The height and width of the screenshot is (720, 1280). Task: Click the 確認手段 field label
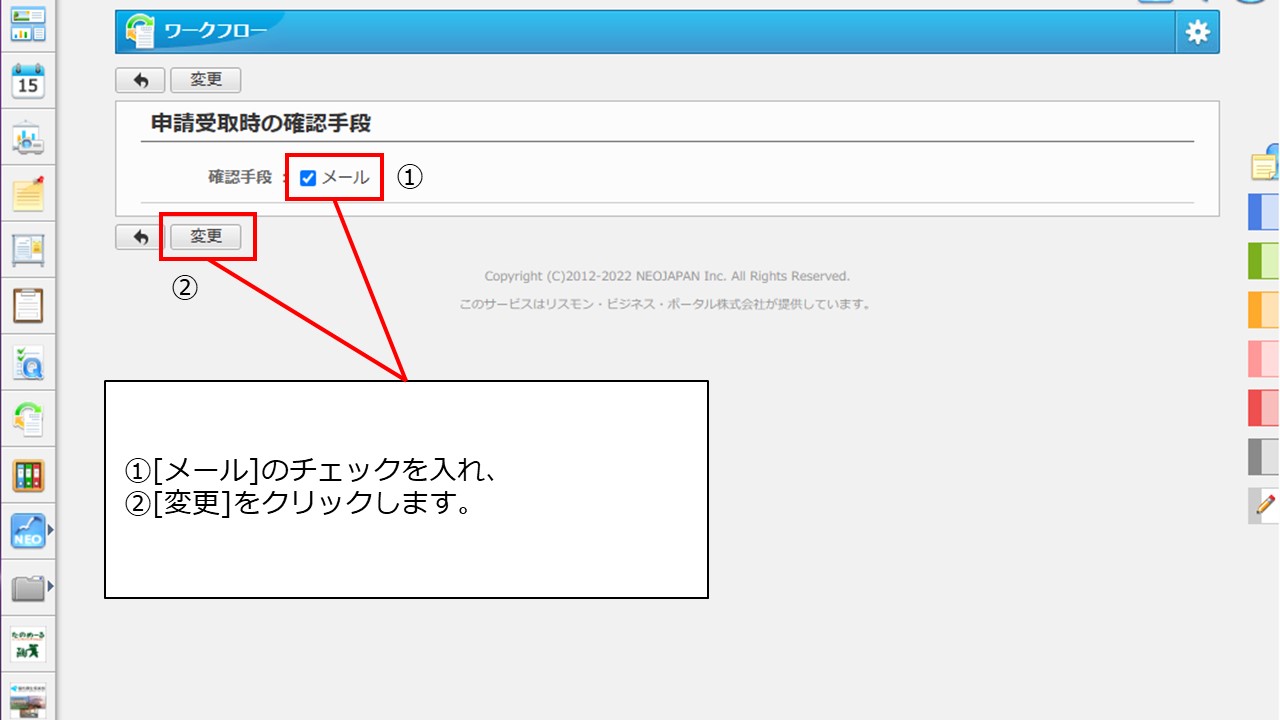[240, 177]
